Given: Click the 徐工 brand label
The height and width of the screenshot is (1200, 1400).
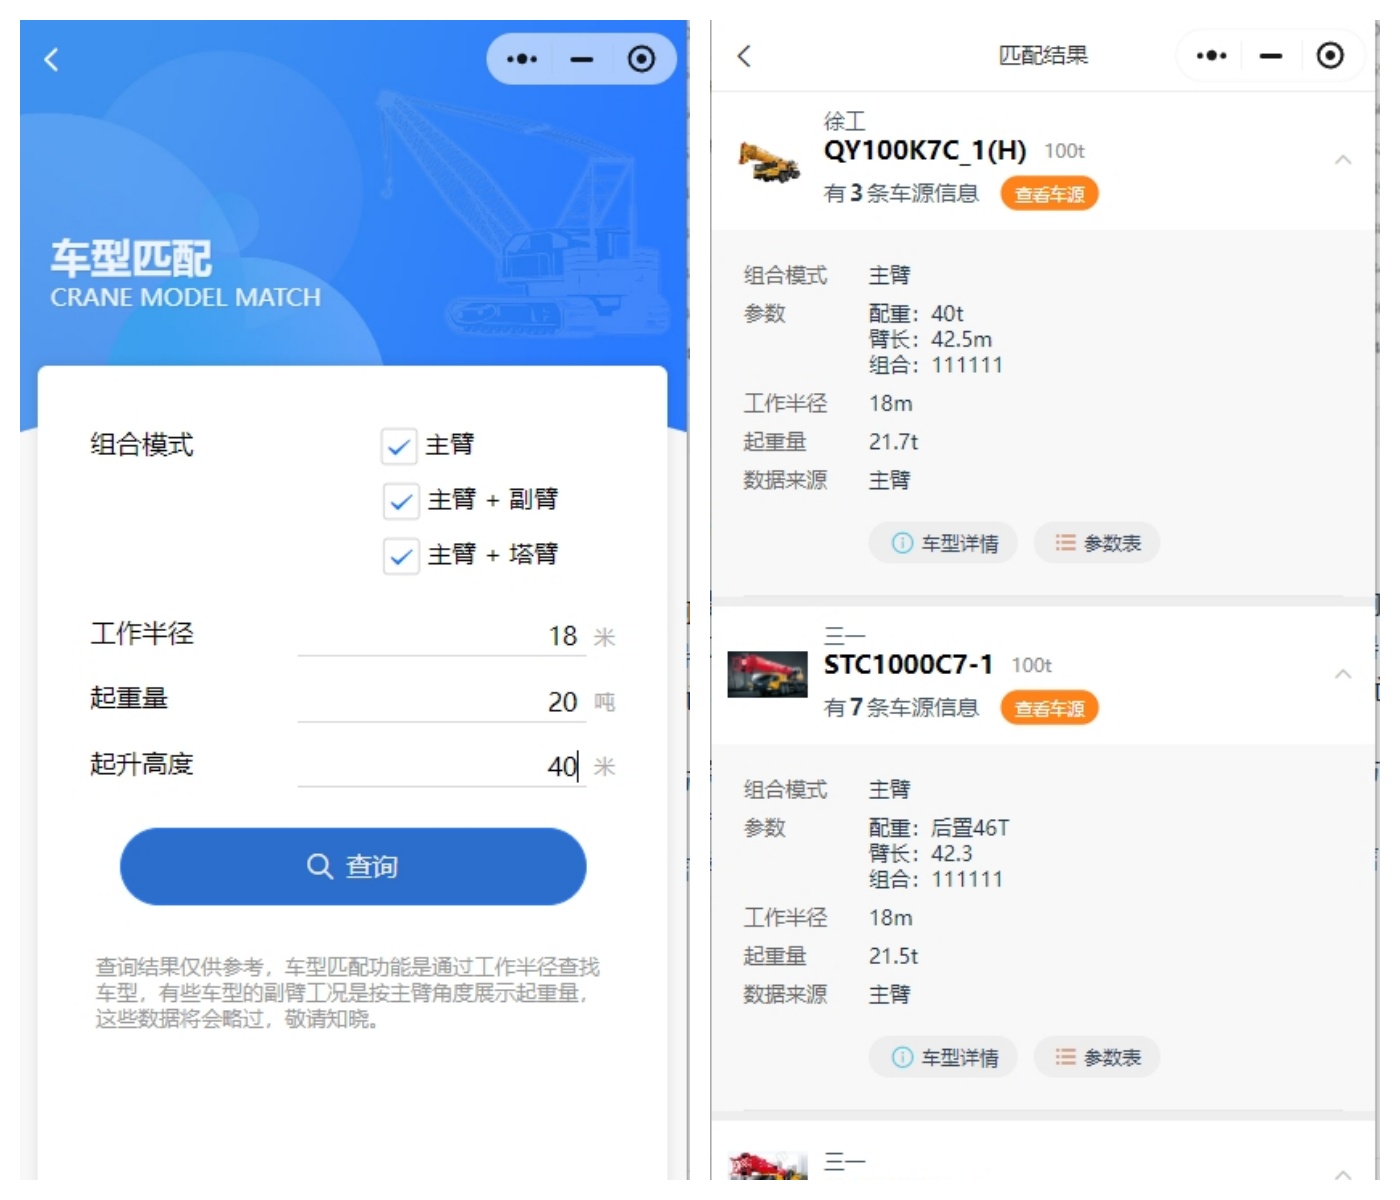Looking at the screenshot, I should pos(845,121).
